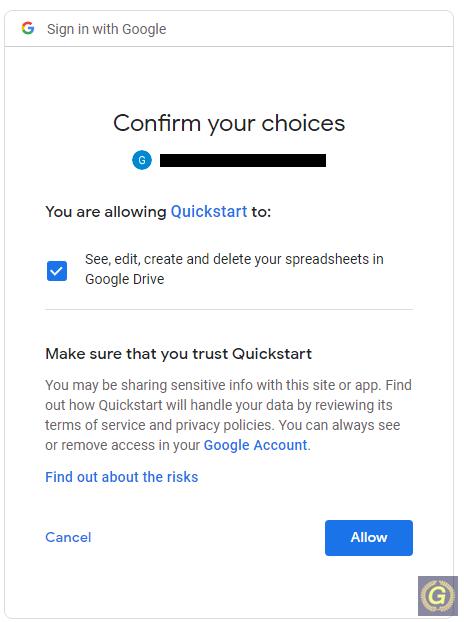The height and width of the screenshot is (622, 464).
Task: Allow Quickstart access
Action: 369,538
